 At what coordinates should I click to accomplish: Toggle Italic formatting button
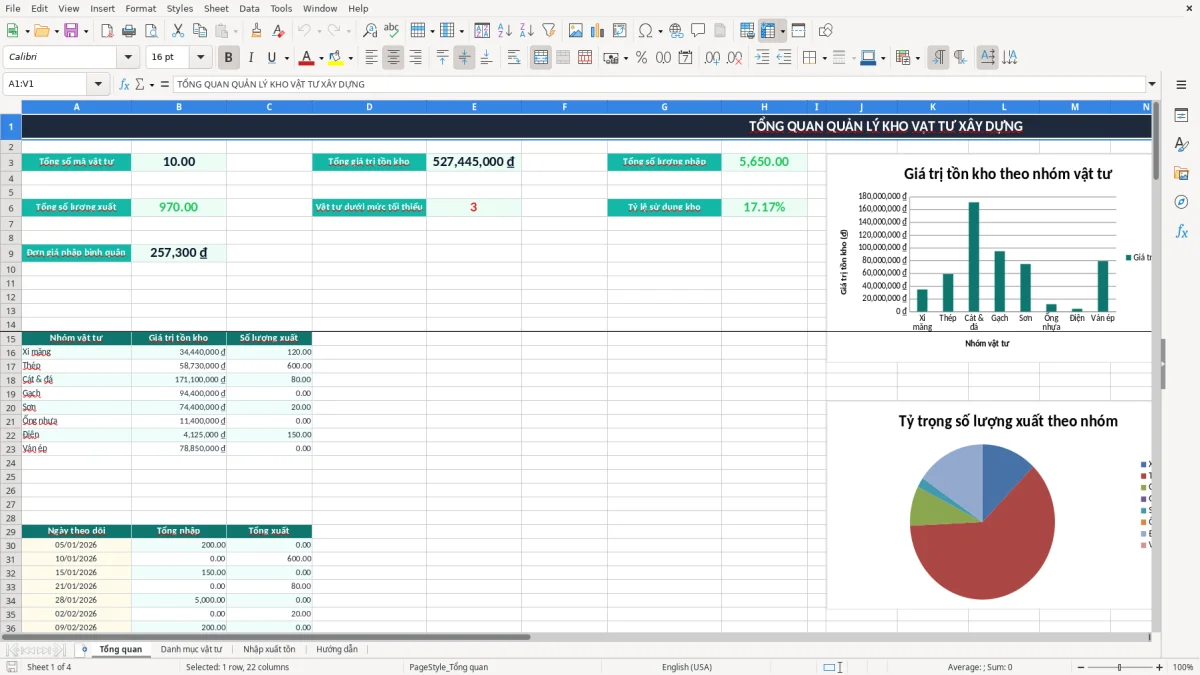[x=250, y=58]
